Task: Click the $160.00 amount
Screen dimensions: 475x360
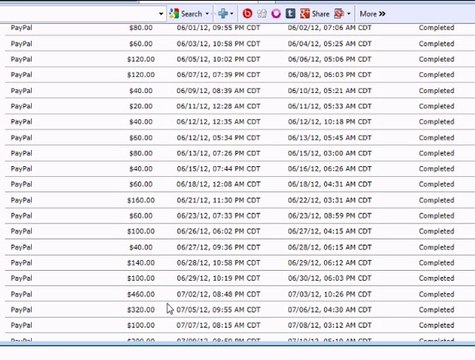Action: [x=141, y=200]
